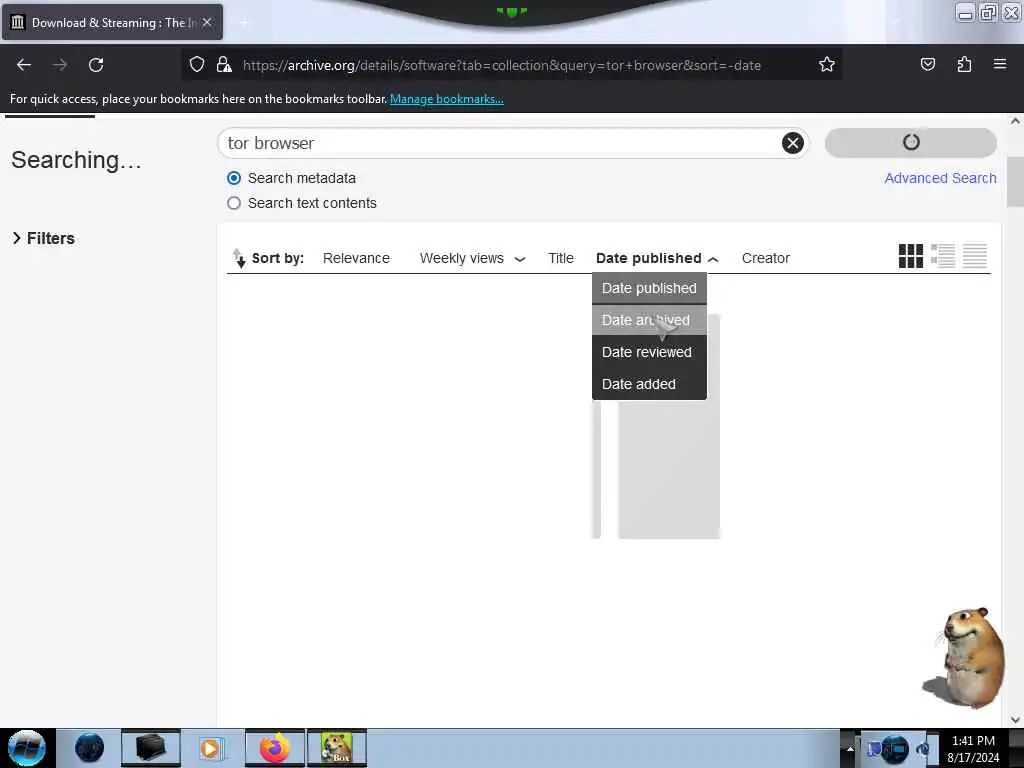Clear the tor browser search text
The width and height of the screenshot is (1024, 768).
(x=792, y=142)
